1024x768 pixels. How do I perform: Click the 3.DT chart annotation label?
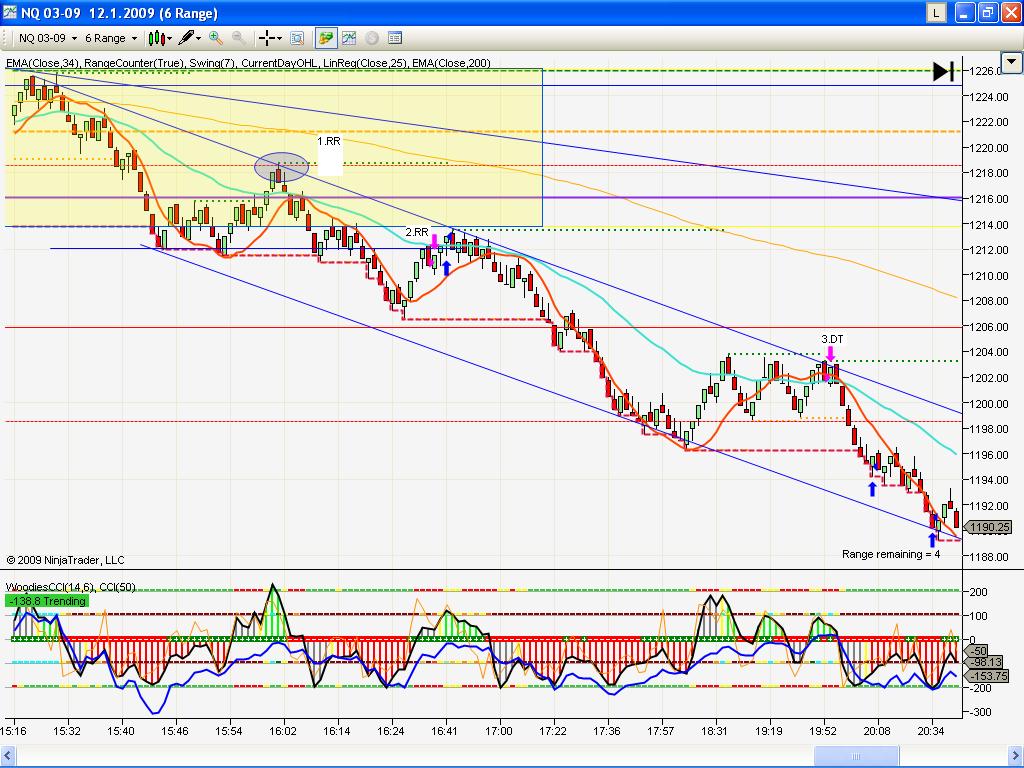832,339
